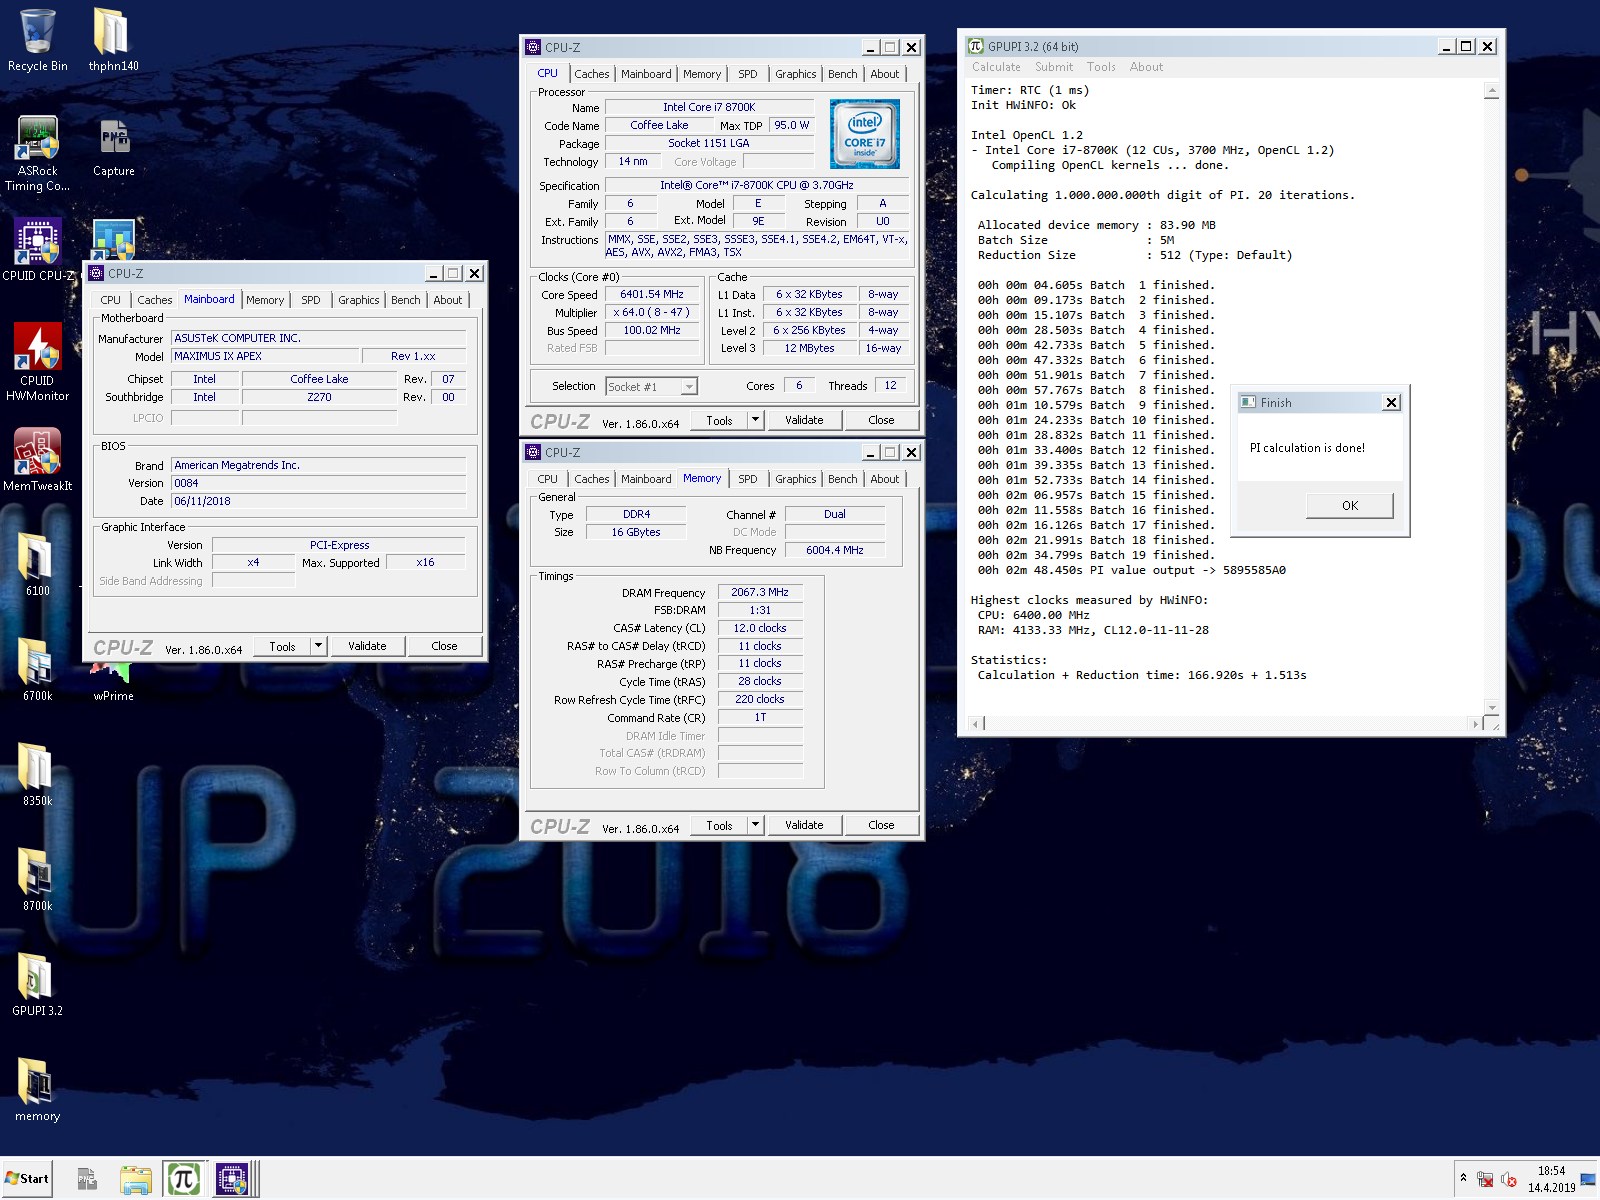Viewport: 1600px width, 1200px height.
Task: Click Validate in Mainboard CPU-Z window
Action: click(367, 646)
